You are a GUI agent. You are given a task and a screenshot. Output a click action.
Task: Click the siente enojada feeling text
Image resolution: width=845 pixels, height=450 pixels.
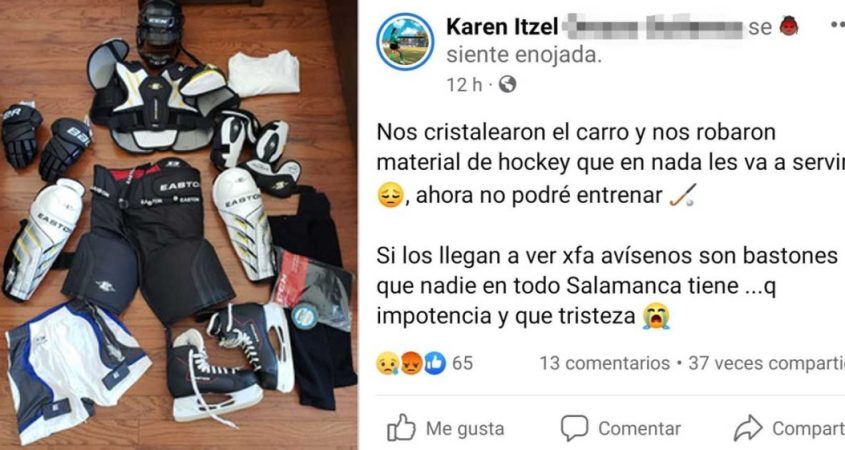click(524, 55)
